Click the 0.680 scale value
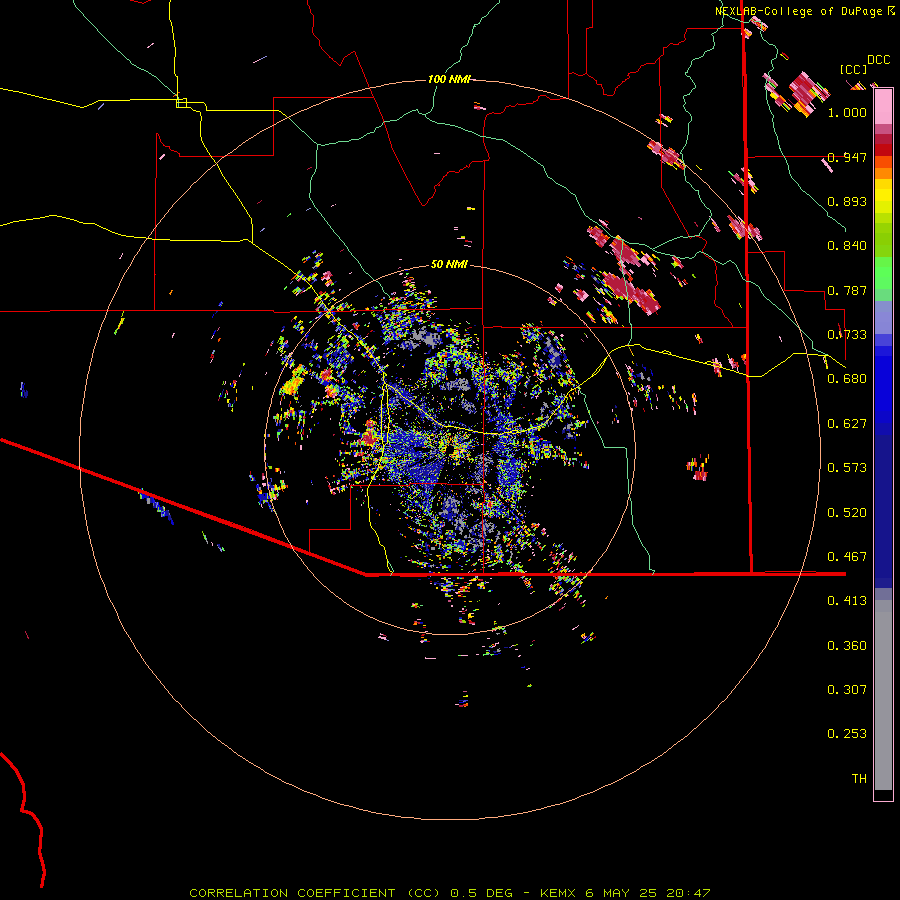 click(x=847, y=379)
